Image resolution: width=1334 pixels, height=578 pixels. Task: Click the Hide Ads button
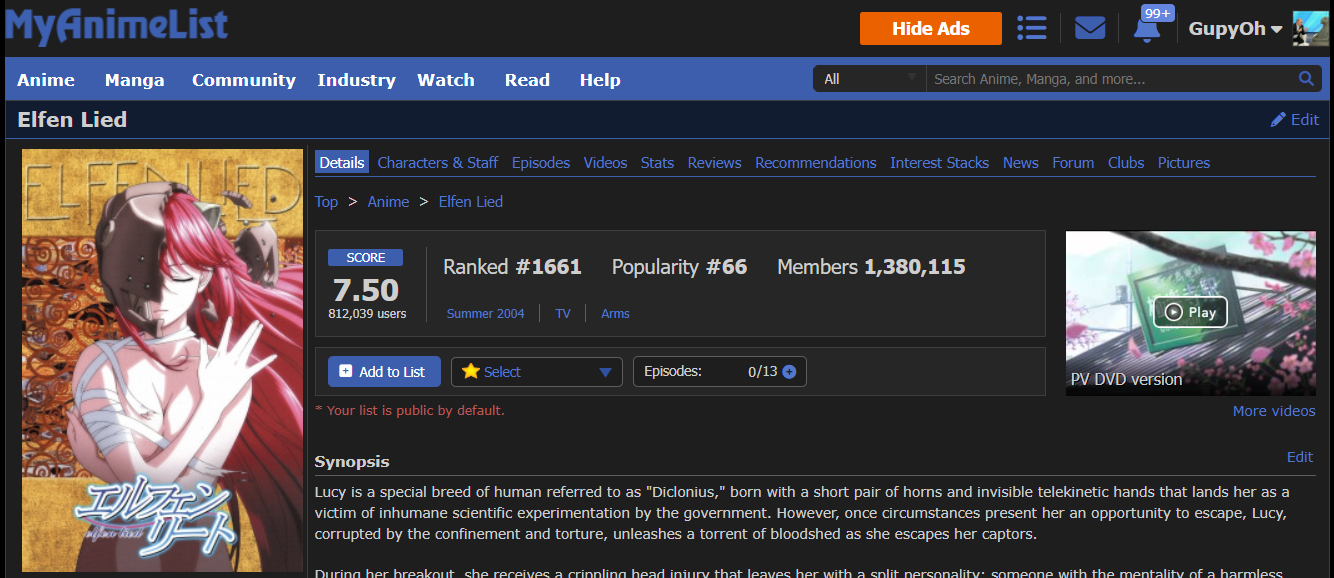click(x=931, y=28)
